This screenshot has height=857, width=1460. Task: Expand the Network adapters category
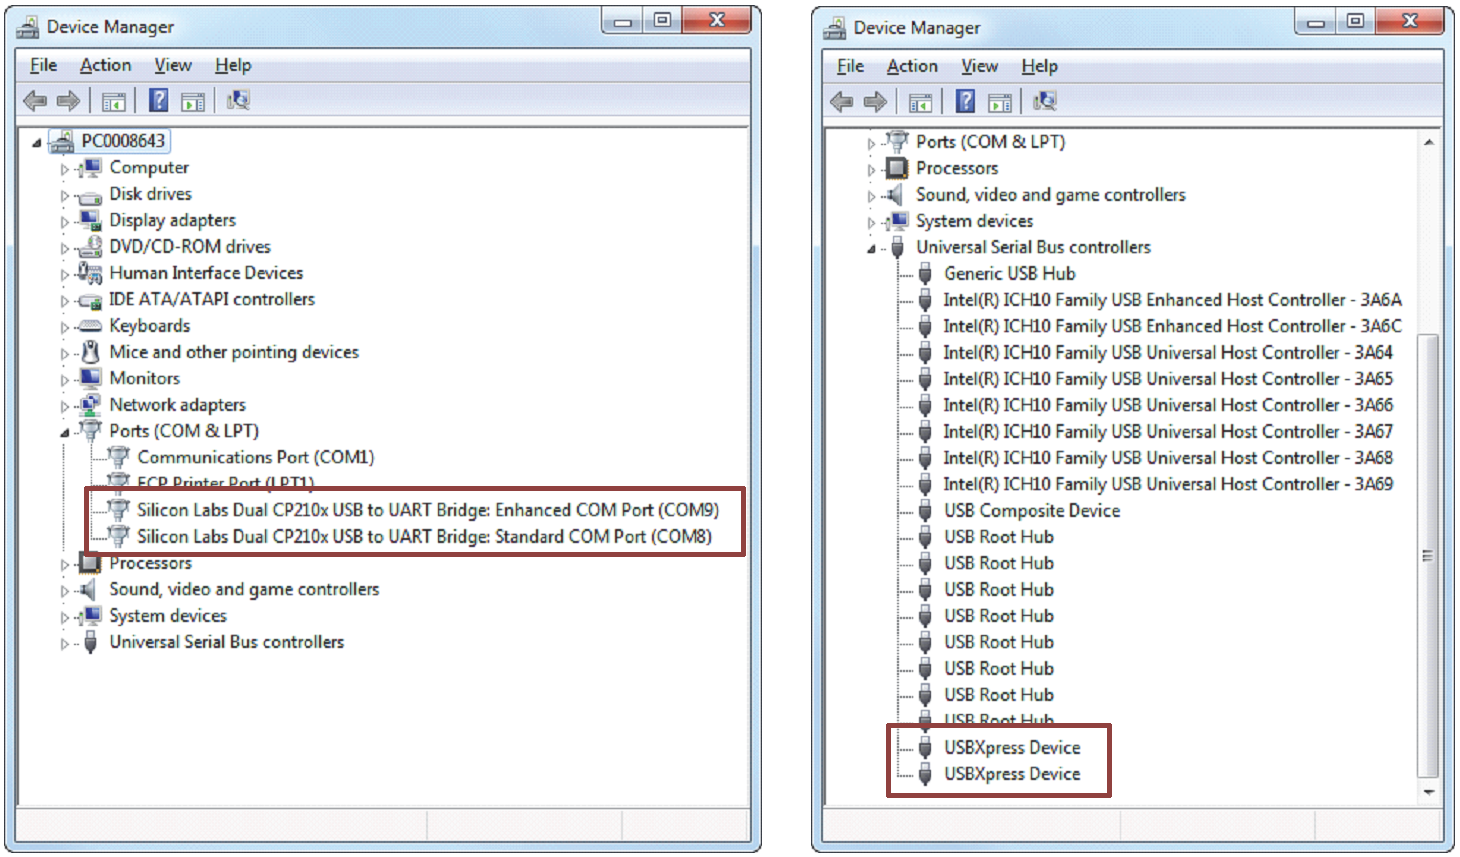click(65, 406)
